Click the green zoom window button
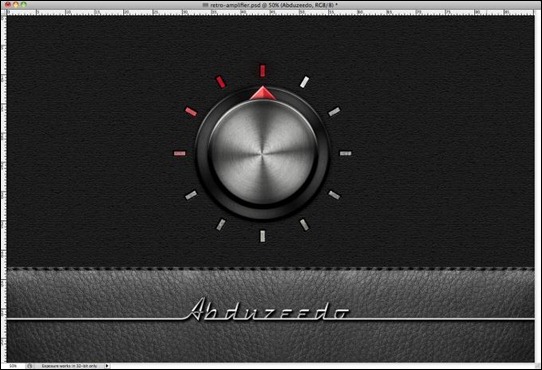 (24, 5)
